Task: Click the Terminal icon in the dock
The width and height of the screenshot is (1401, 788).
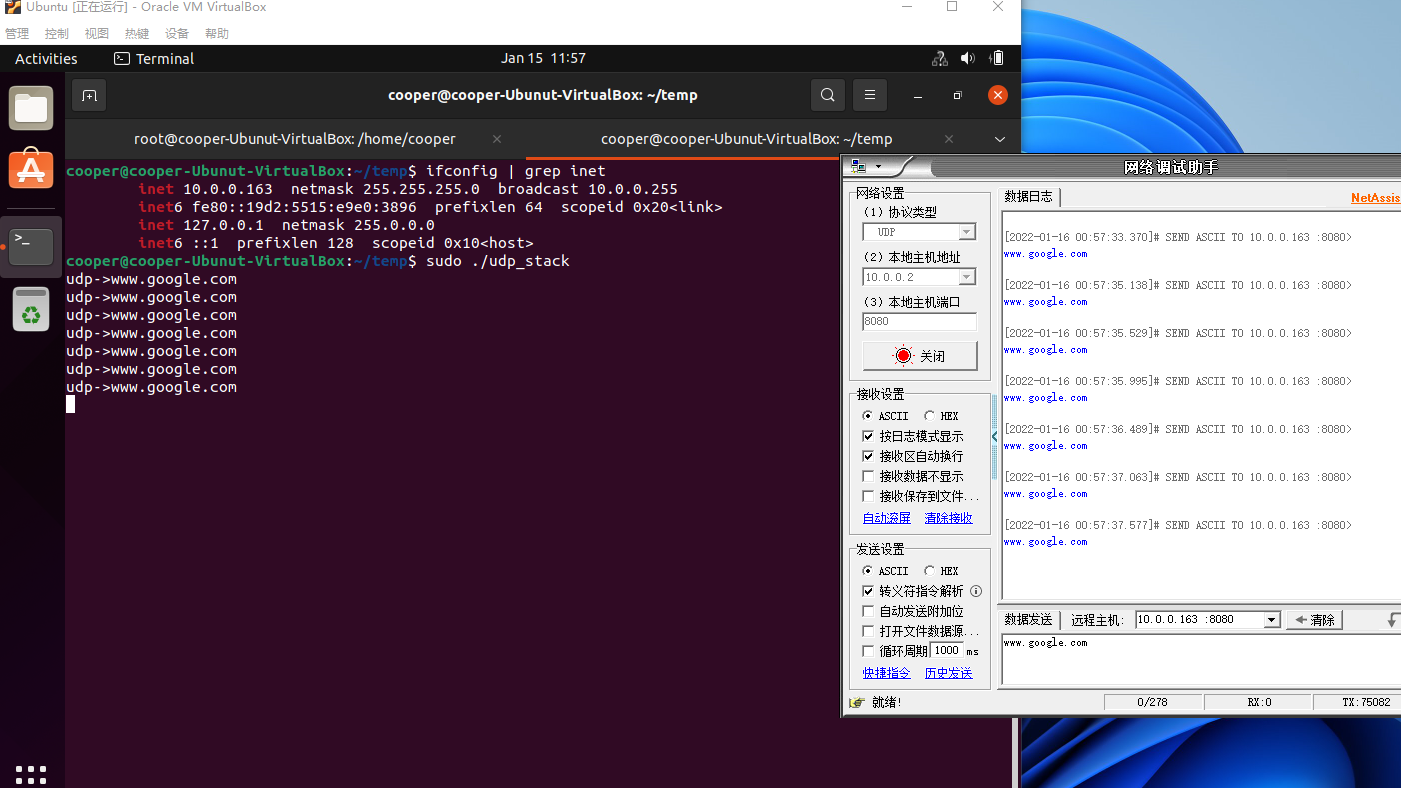Action: pyautogui.click(x=31, y=247)
